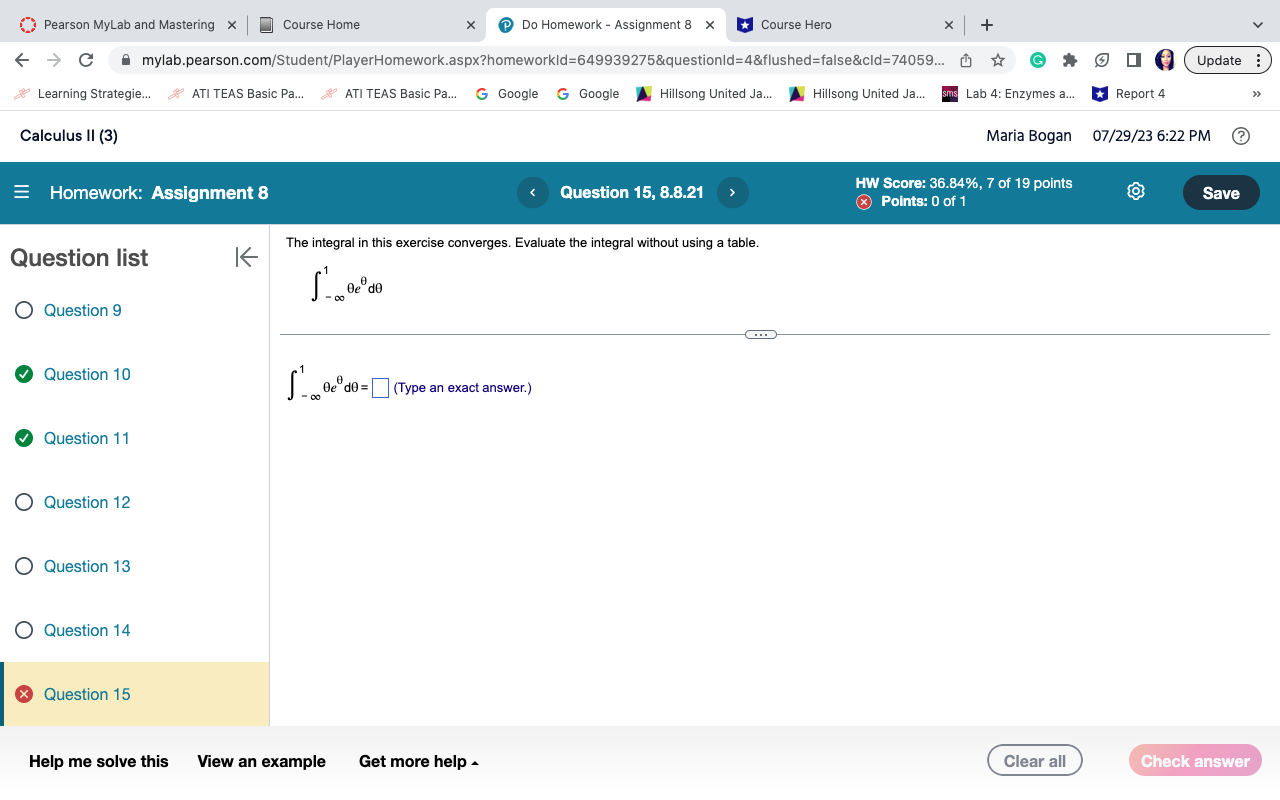Open the Get more help dropdown
This screenshot has height=800, width=1280.
tap(417, 761)
